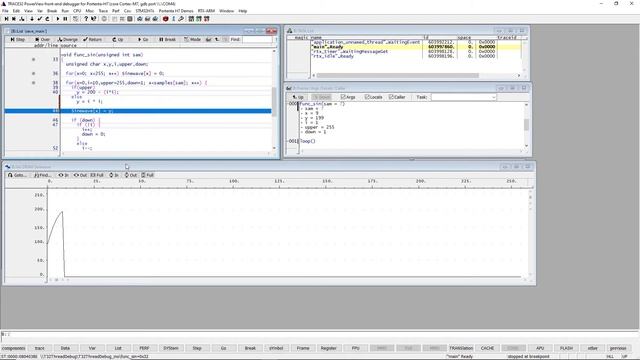Screen dimensions: 640x360
Task: Click the Return checkmark icon in main toolbar
Action: coord(40,19)
